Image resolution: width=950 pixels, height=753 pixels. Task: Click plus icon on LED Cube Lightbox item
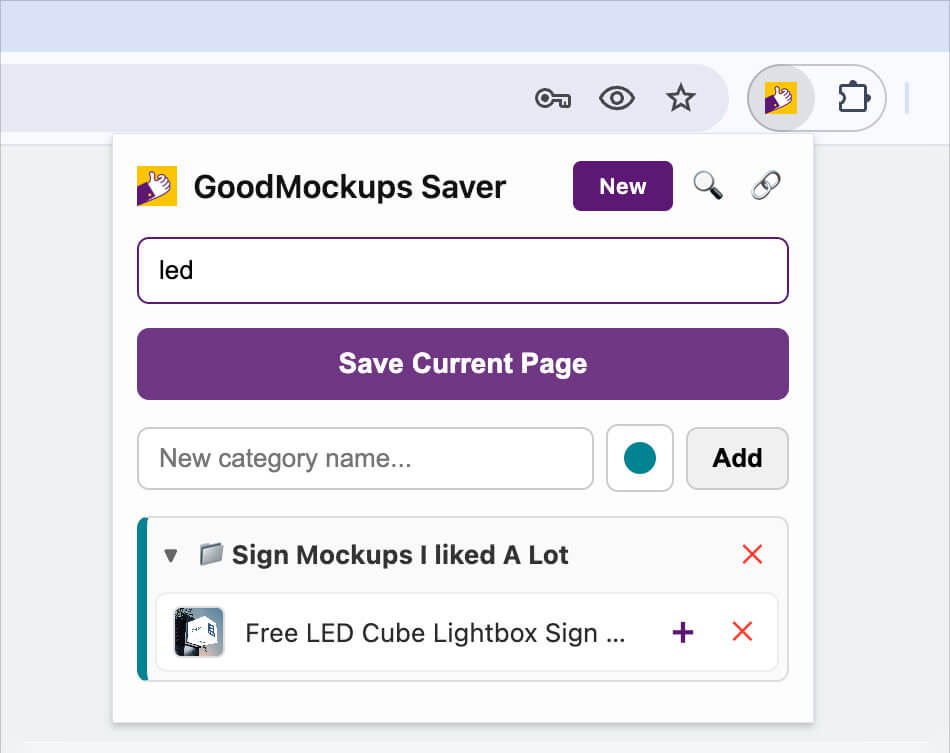683,632
